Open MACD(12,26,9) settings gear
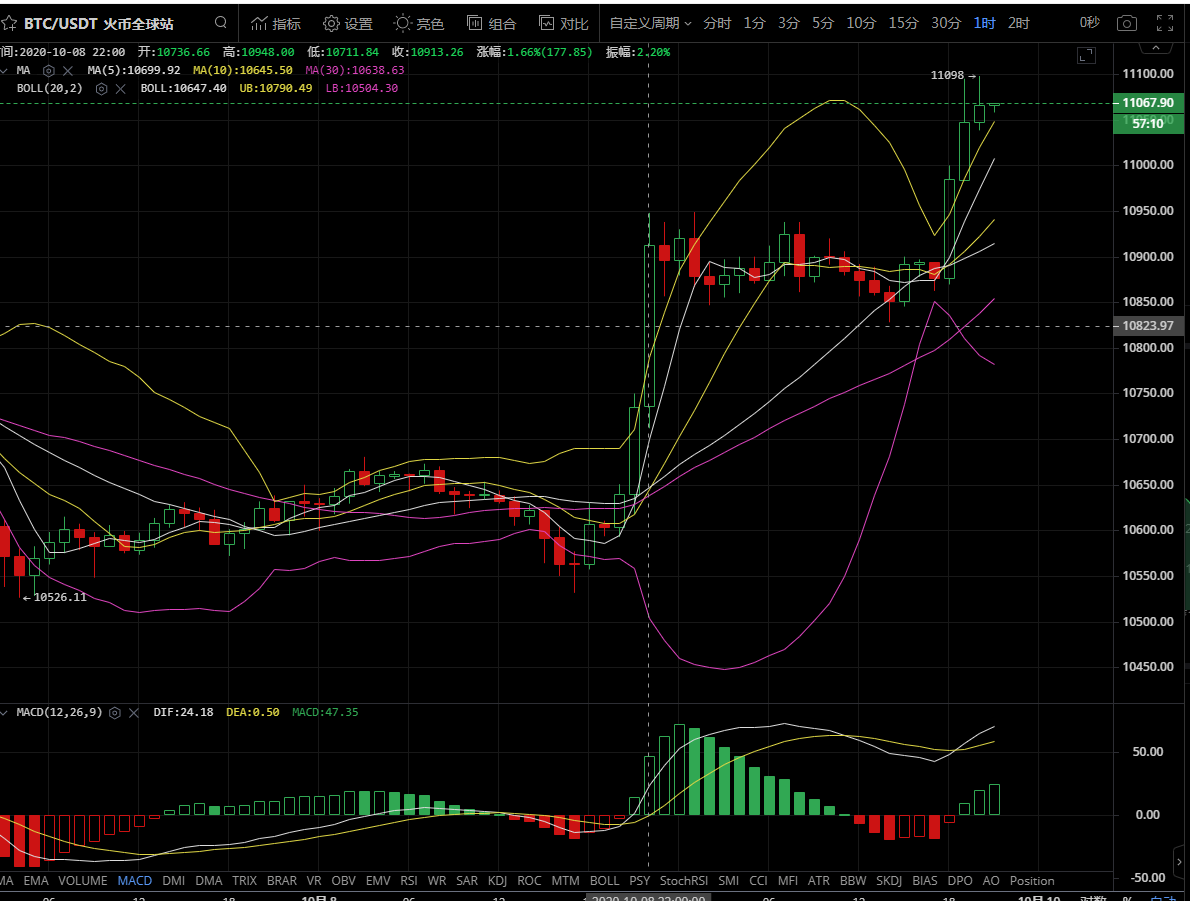Image resolution: width=1190 pixels, height=901 pixels. (x=115, y=712)
